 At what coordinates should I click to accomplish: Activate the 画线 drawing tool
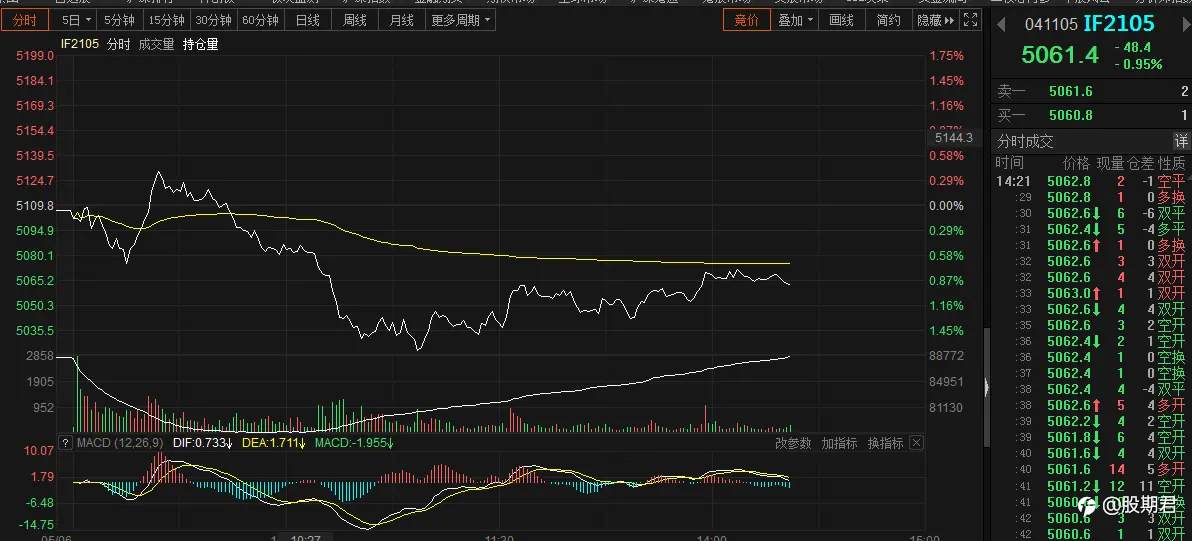pyautogui.click(x=842, y=21)
